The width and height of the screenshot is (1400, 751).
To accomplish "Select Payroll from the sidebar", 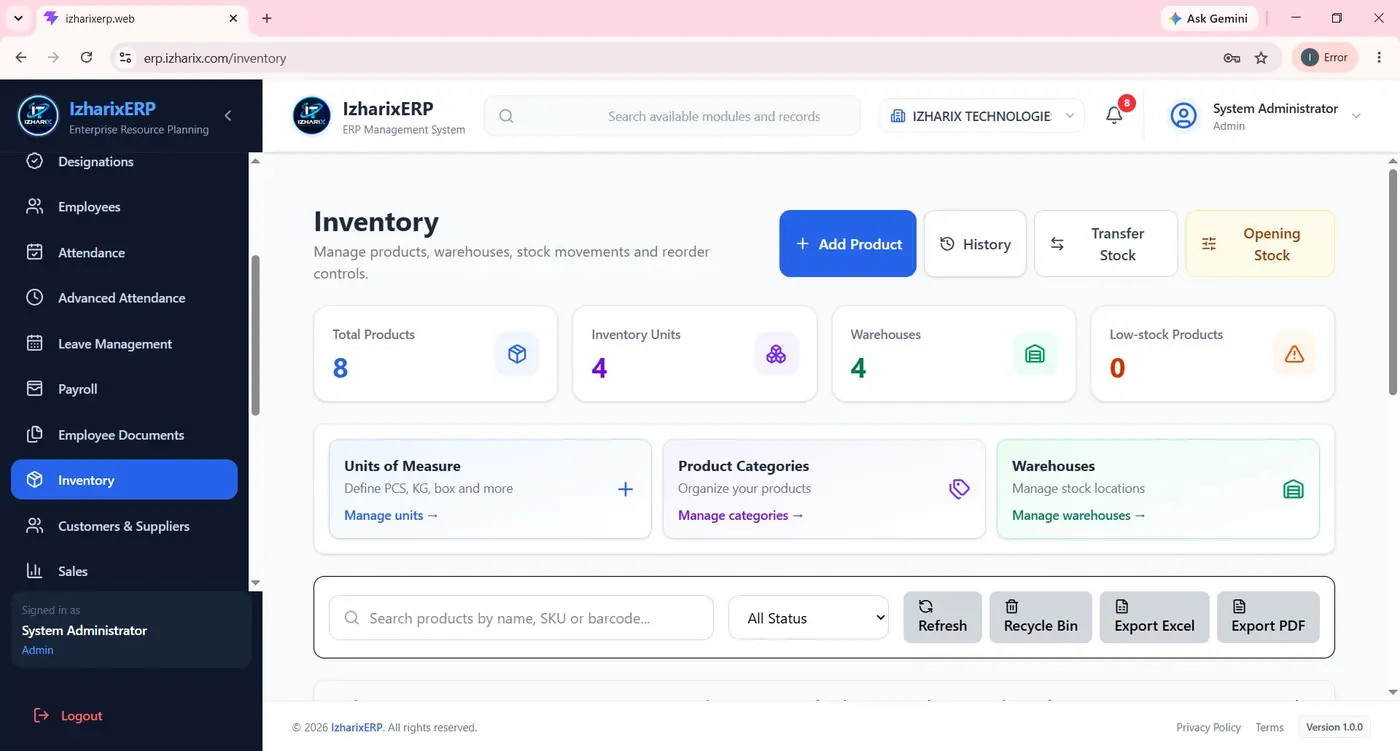I will click(x=124, y=389).
